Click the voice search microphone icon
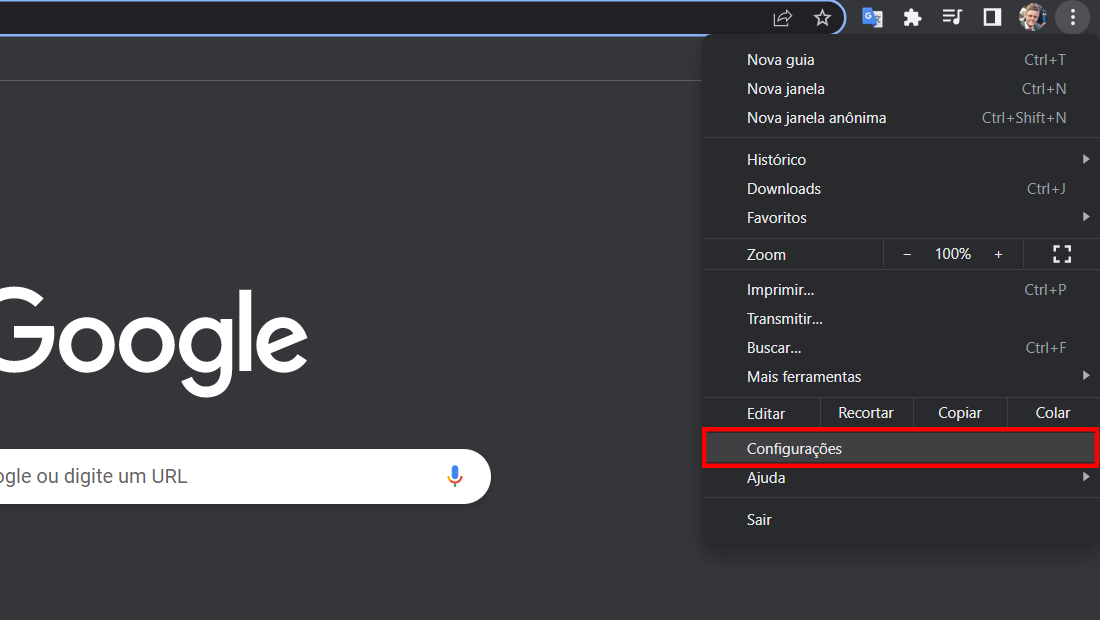This screenshot has height=620, width=1100. tap(455, 476)
